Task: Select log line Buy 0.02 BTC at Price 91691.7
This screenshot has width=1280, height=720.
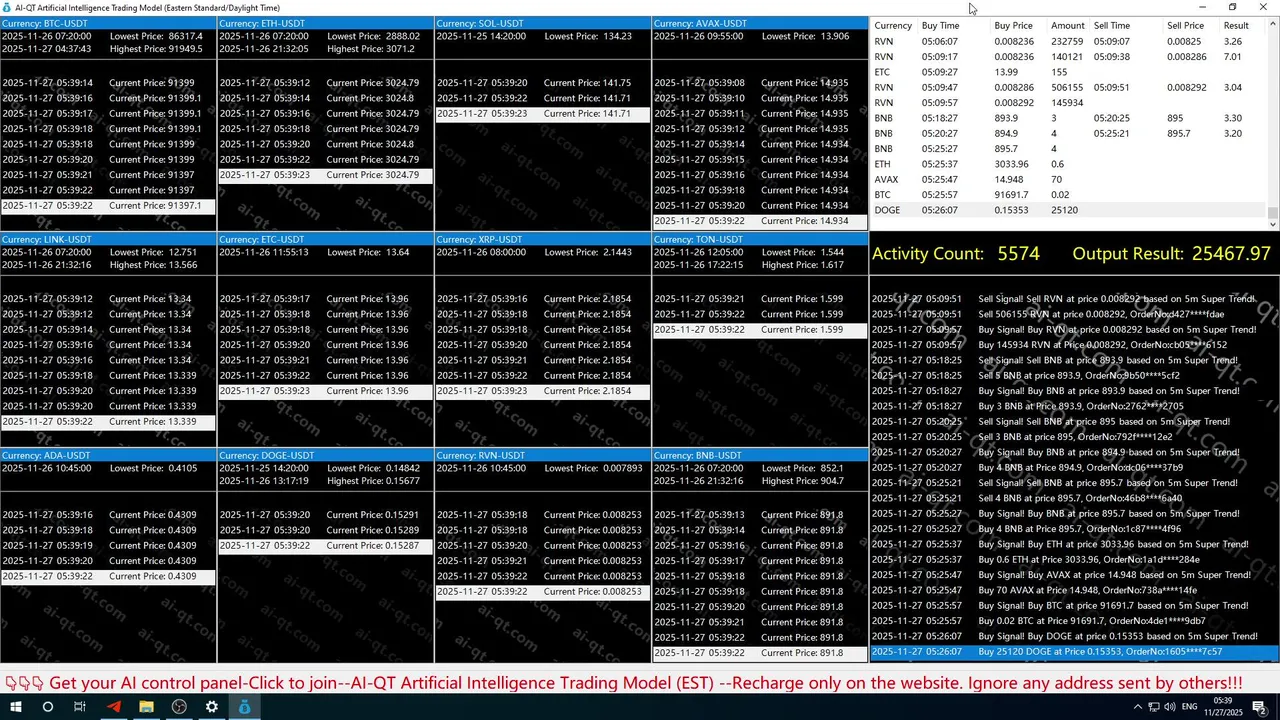Action: tap(1075, 621)
